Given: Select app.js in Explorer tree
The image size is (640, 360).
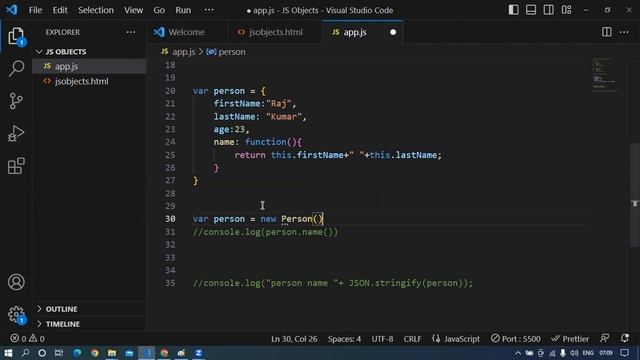Looking at the screenshot, I should [89, 66].
